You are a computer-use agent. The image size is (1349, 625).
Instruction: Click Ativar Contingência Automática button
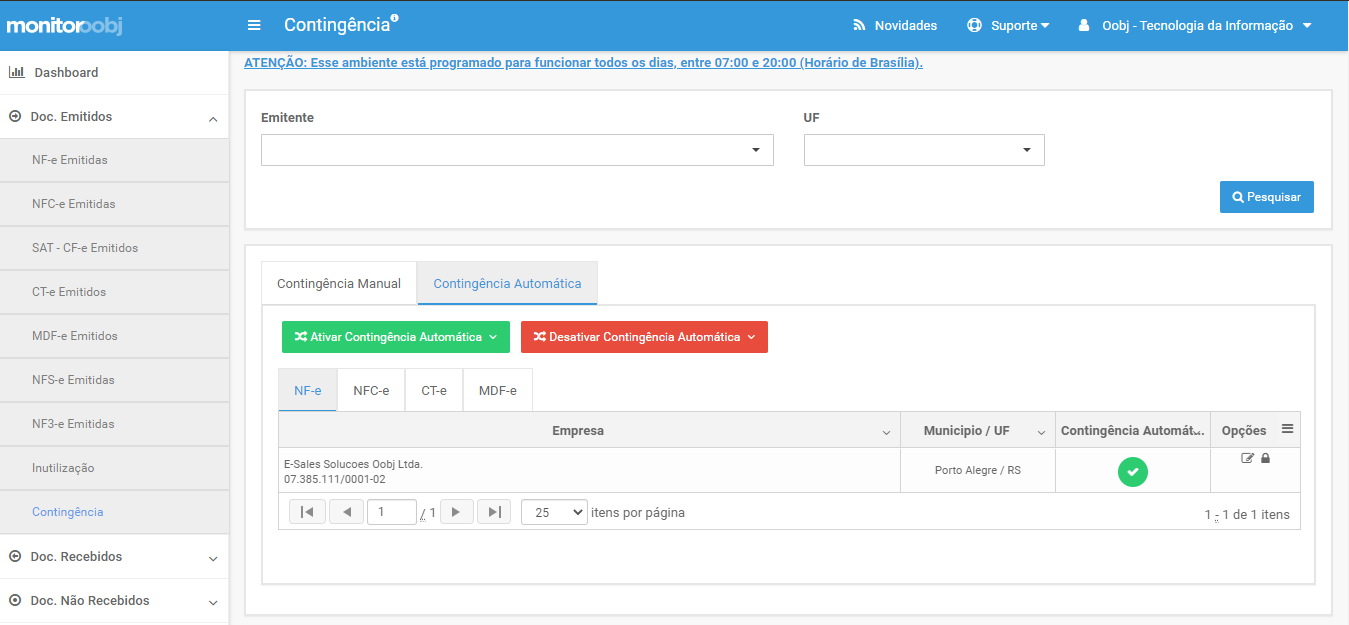[x=396, y=337]
